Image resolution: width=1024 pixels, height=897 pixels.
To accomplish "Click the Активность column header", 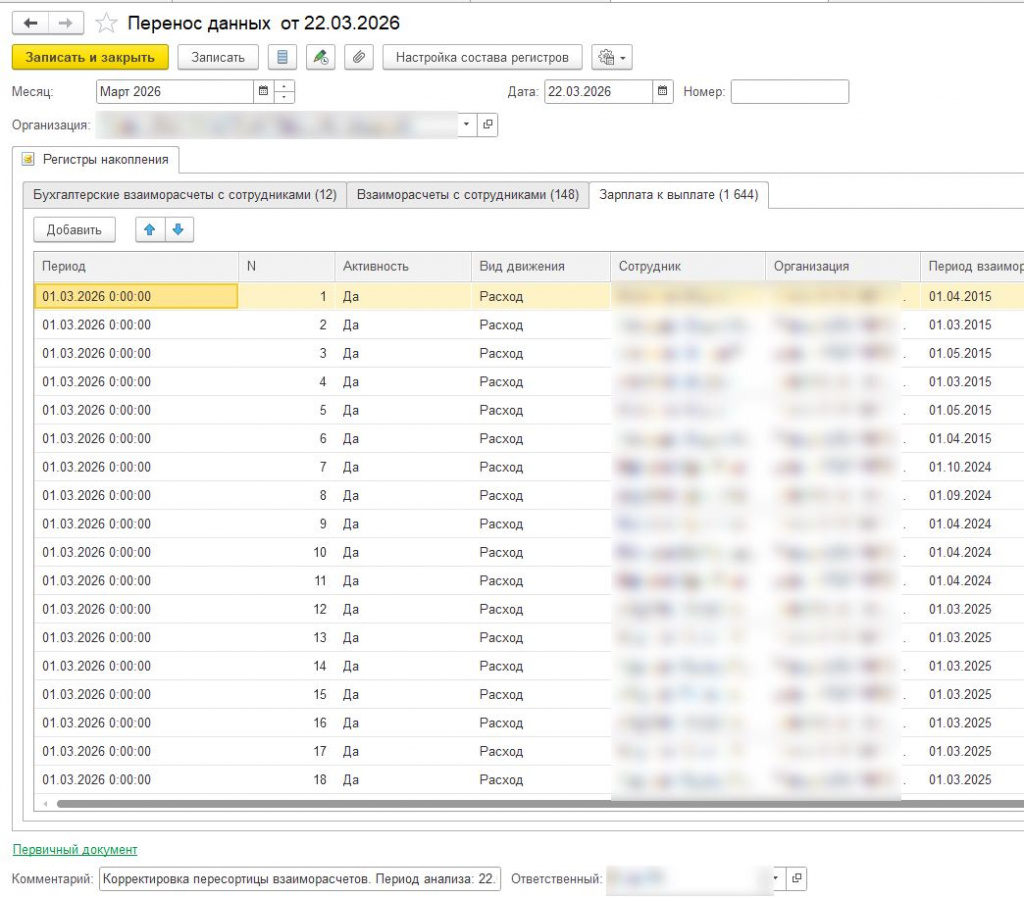I will click(x=403, y=266).
